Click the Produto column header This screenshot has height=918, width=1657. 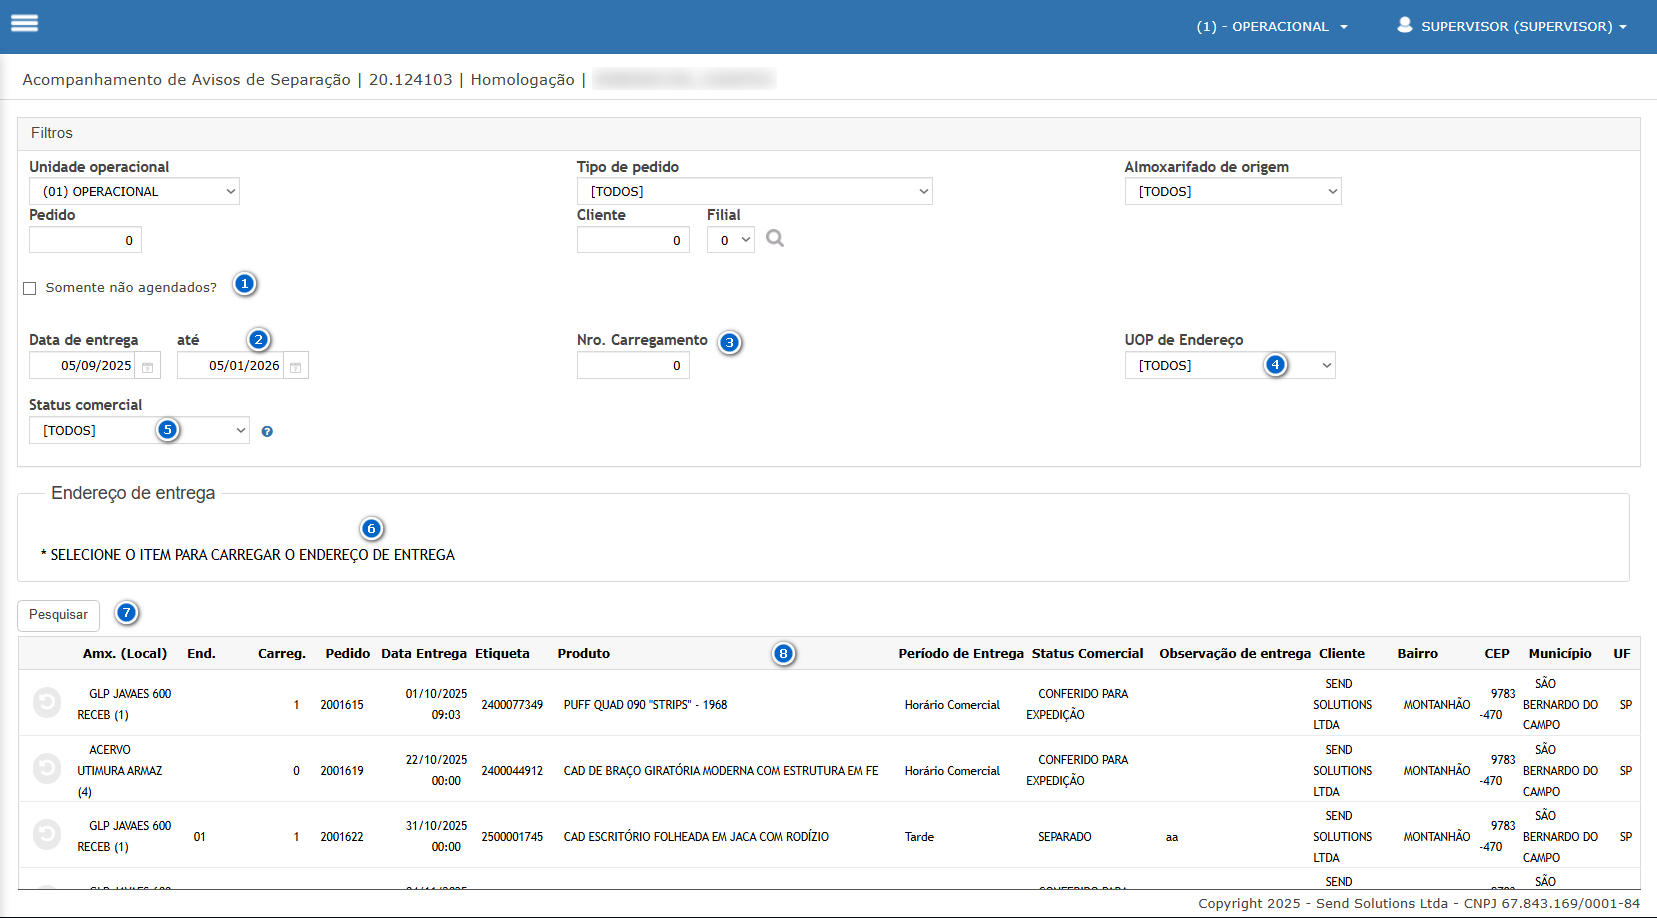coord(583,654)
